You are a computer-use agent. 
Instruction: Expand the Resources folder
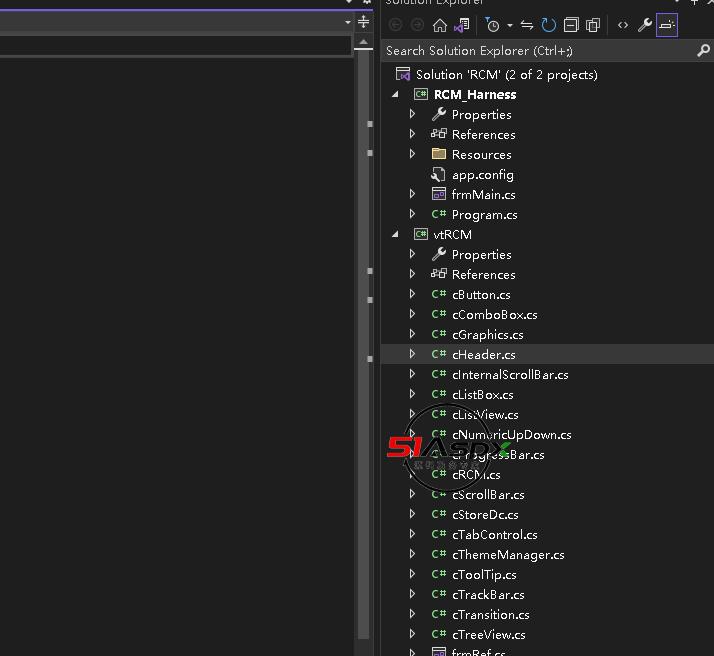pyautogui.click(x=412, y=154)
